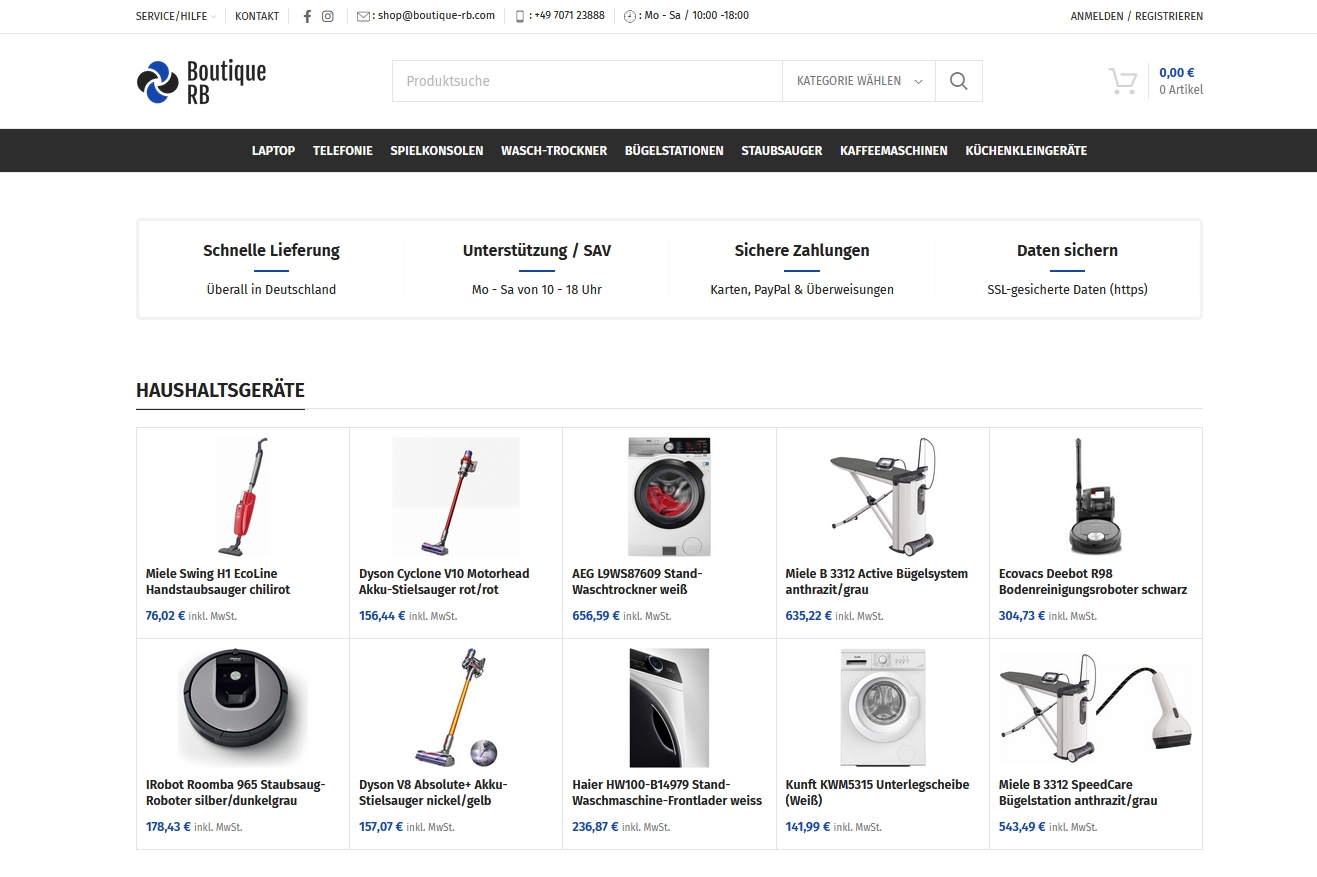Click the AEG L9WS87609 washer image
Viewport: 1317px width, 877px height.
(x=669, y=496)
